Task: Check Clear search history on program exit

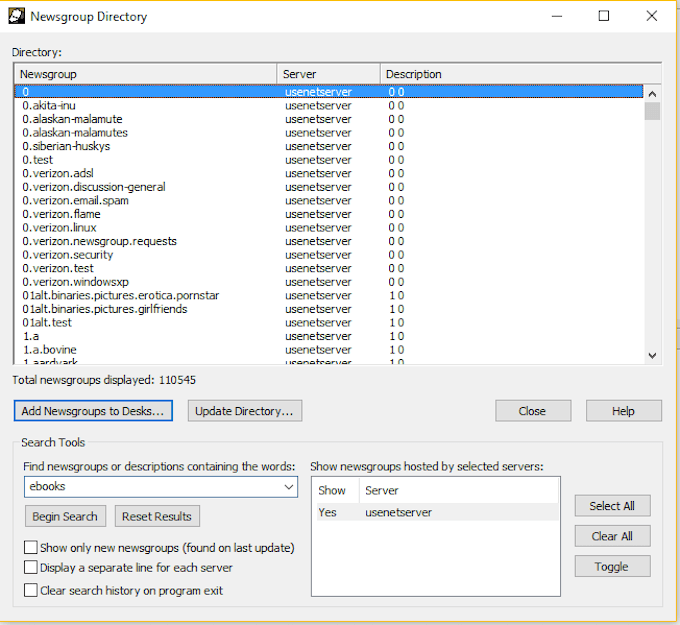Action: (30, 590)
